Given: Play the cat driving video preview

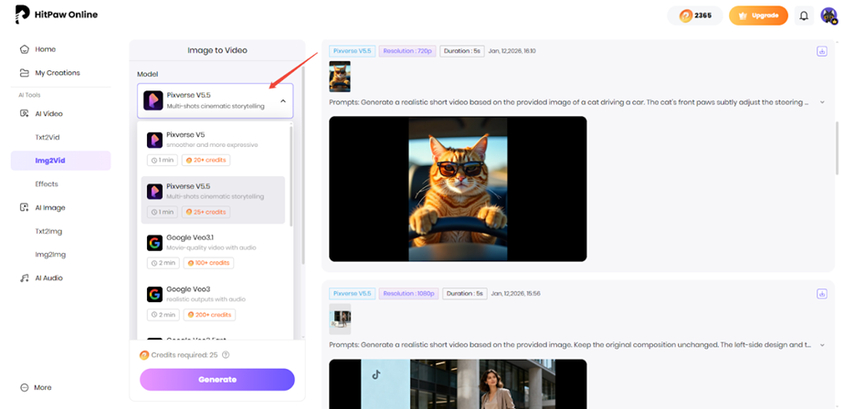Looking at the screenshot, I should click(x=458, y=189).
